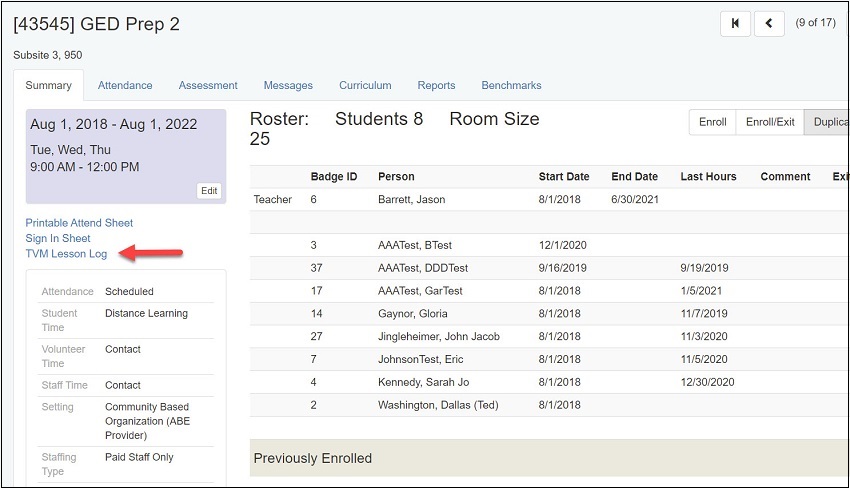Go to previous record arrow icon
Image resolution: width=850 pixels, height=488 pixels.
(x=769, y=23)
